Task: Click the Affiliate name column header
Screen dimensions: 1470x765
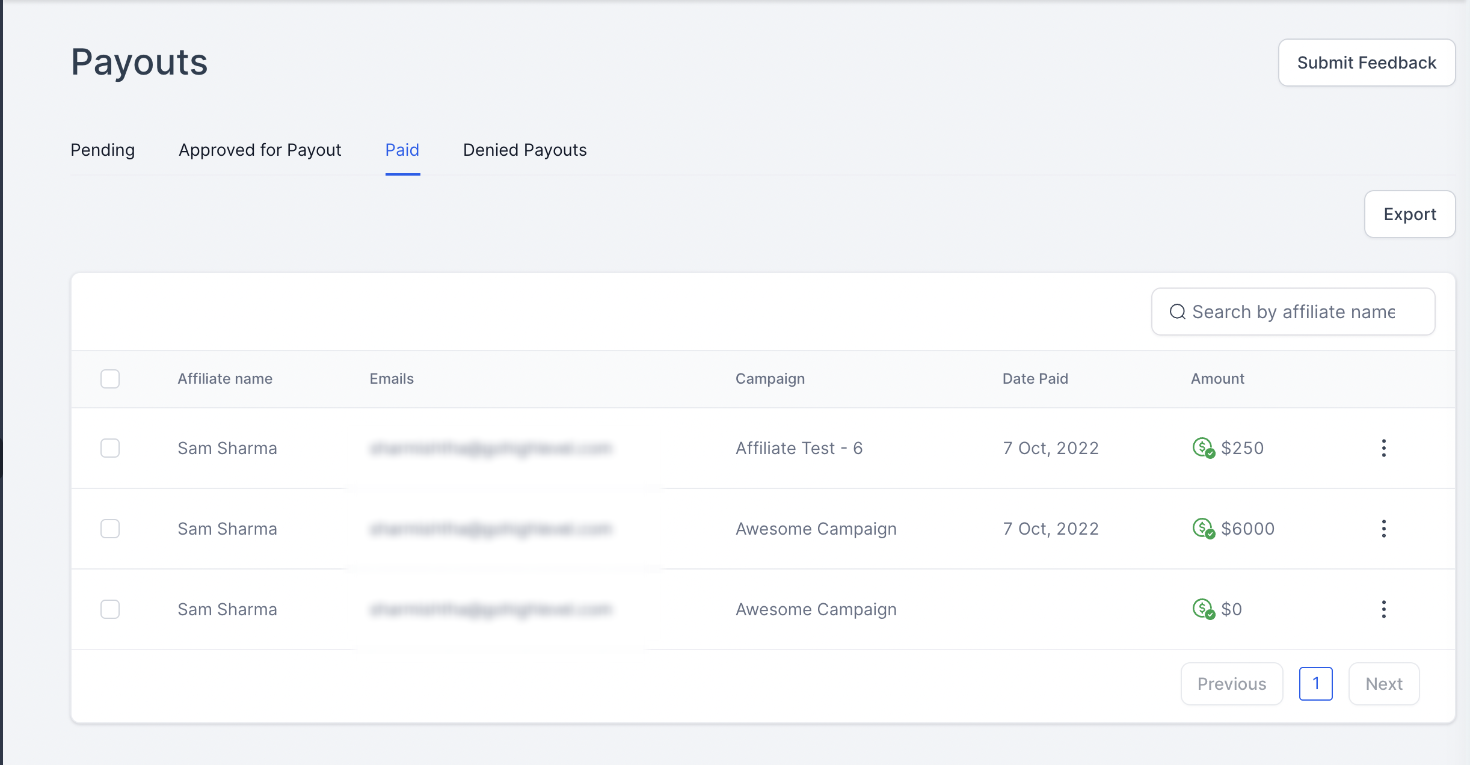Action: click(x=225, y=379)
